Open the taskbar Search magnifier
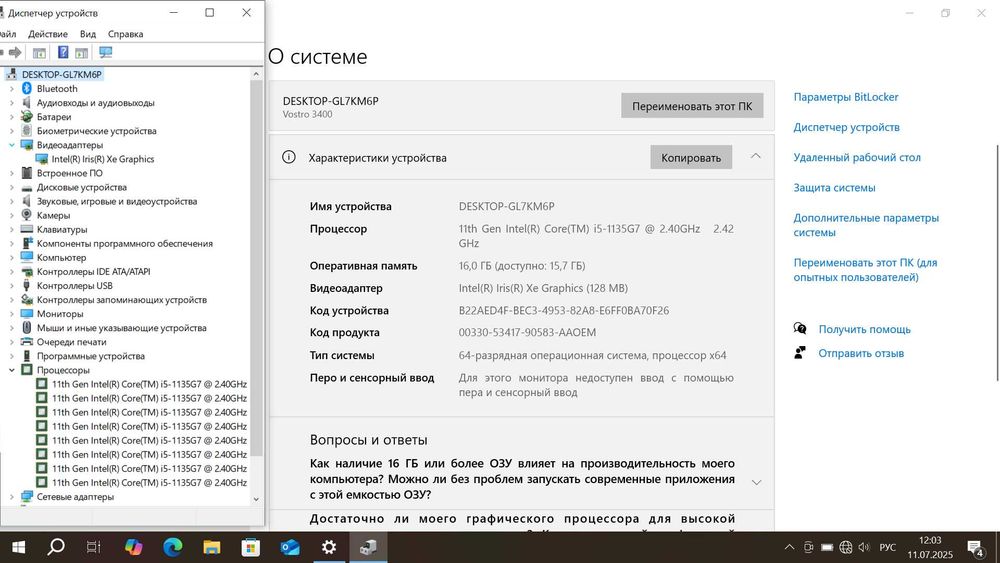The image size is (1000, 563). (56, 546)
